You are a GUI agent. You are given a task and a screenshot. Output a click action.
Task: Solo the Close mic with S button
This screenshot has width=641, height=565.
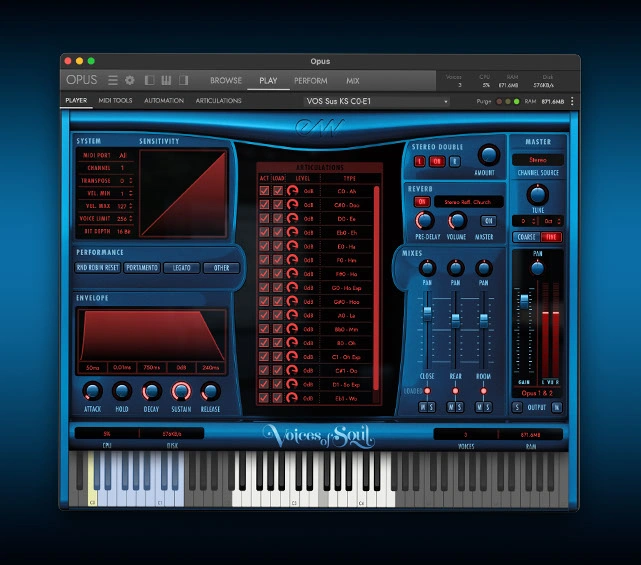(431, 407)
